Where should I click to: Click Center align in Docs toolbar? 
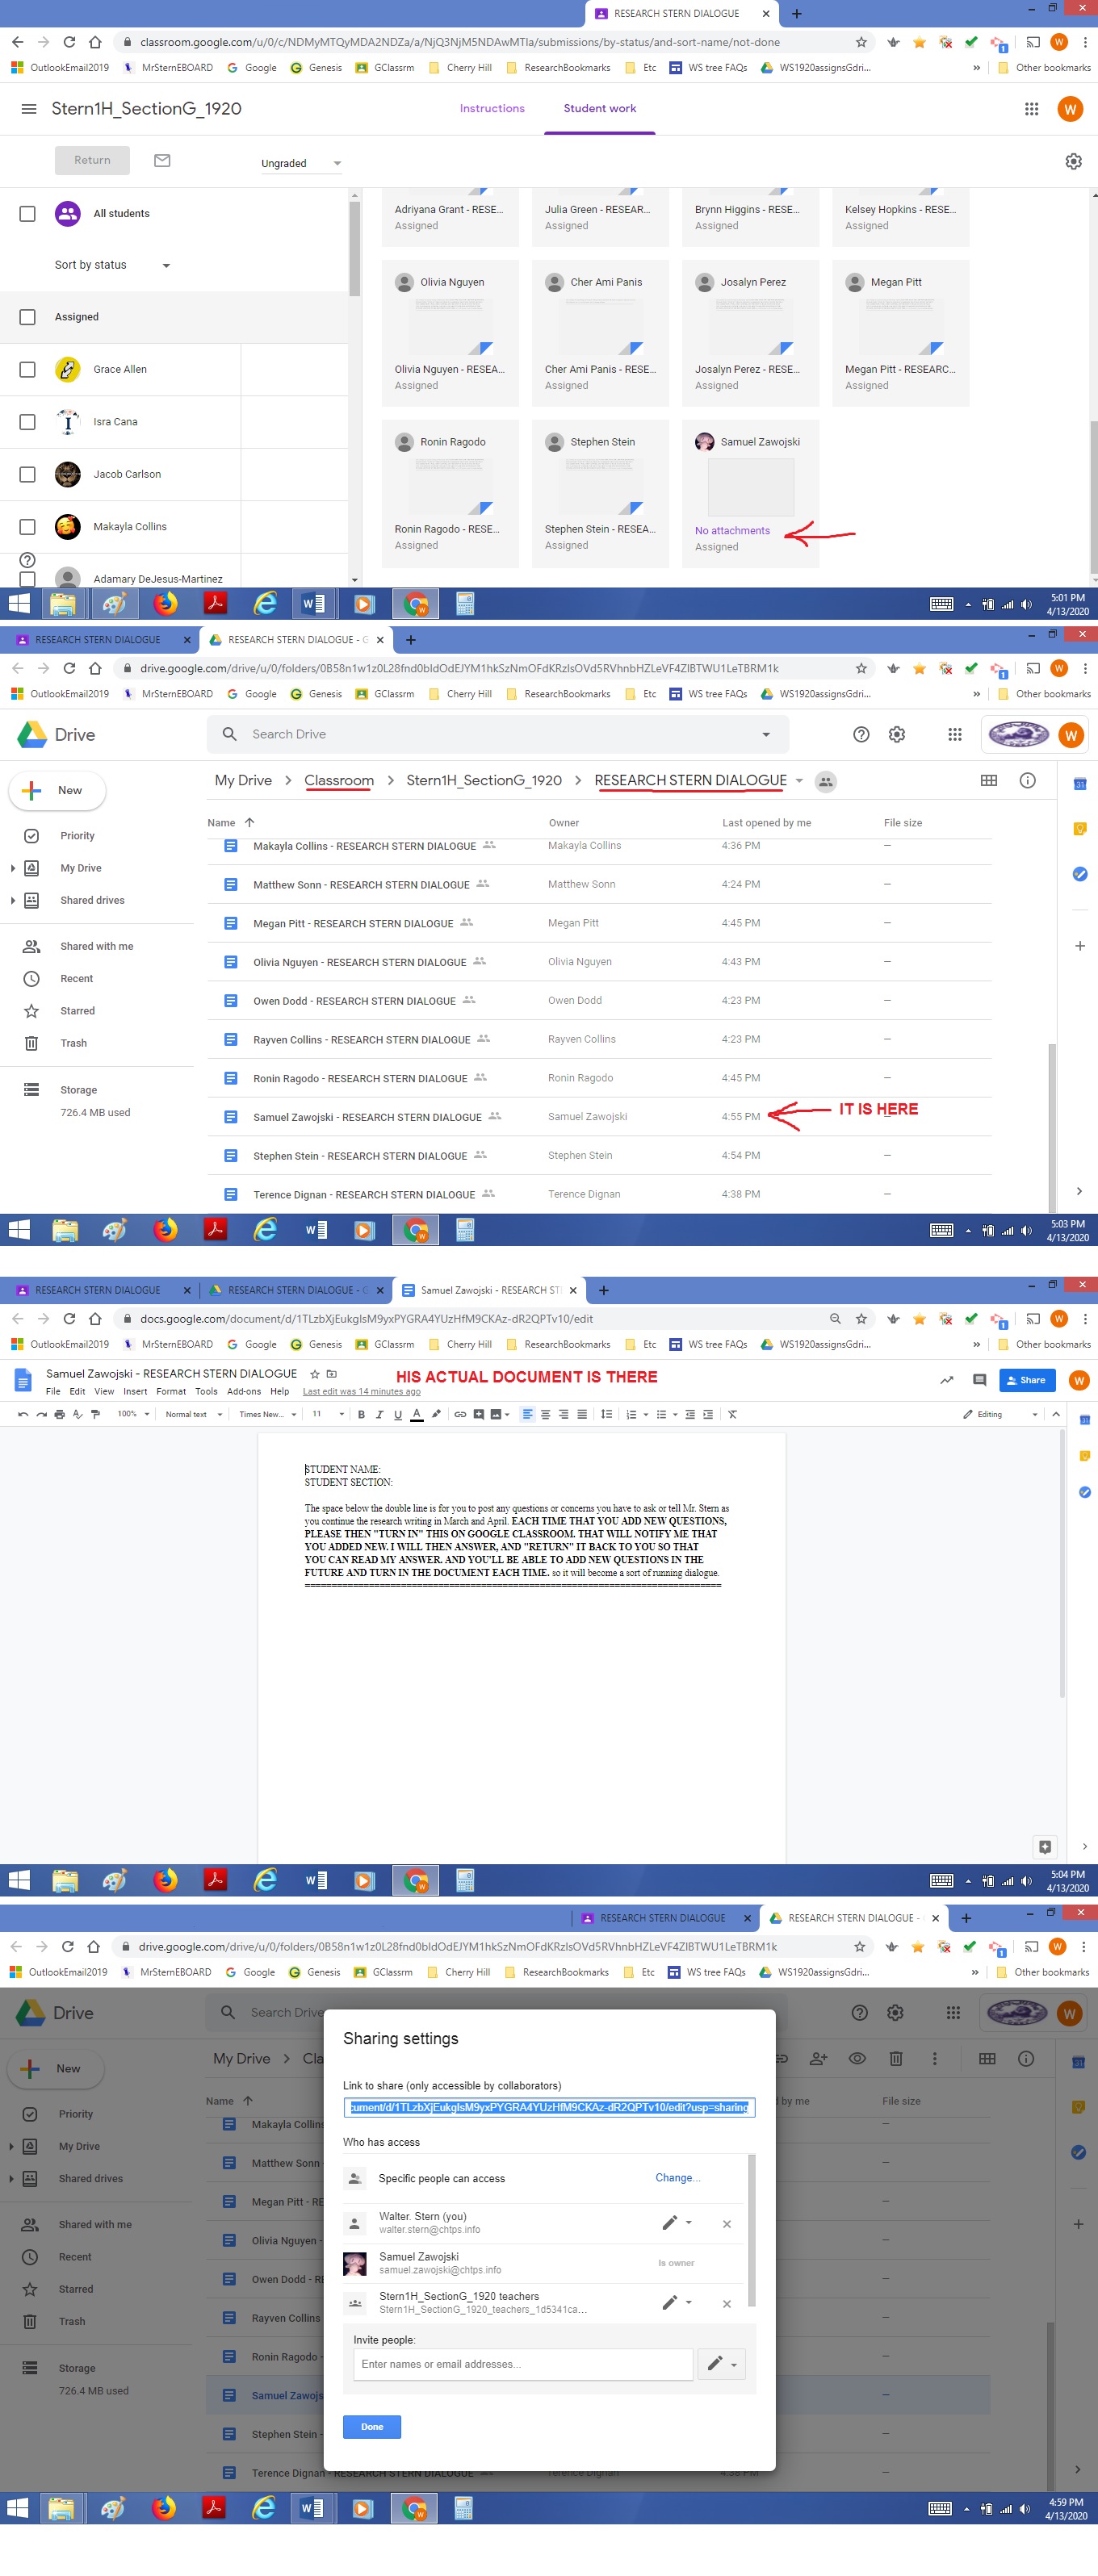click(545, 1414)
